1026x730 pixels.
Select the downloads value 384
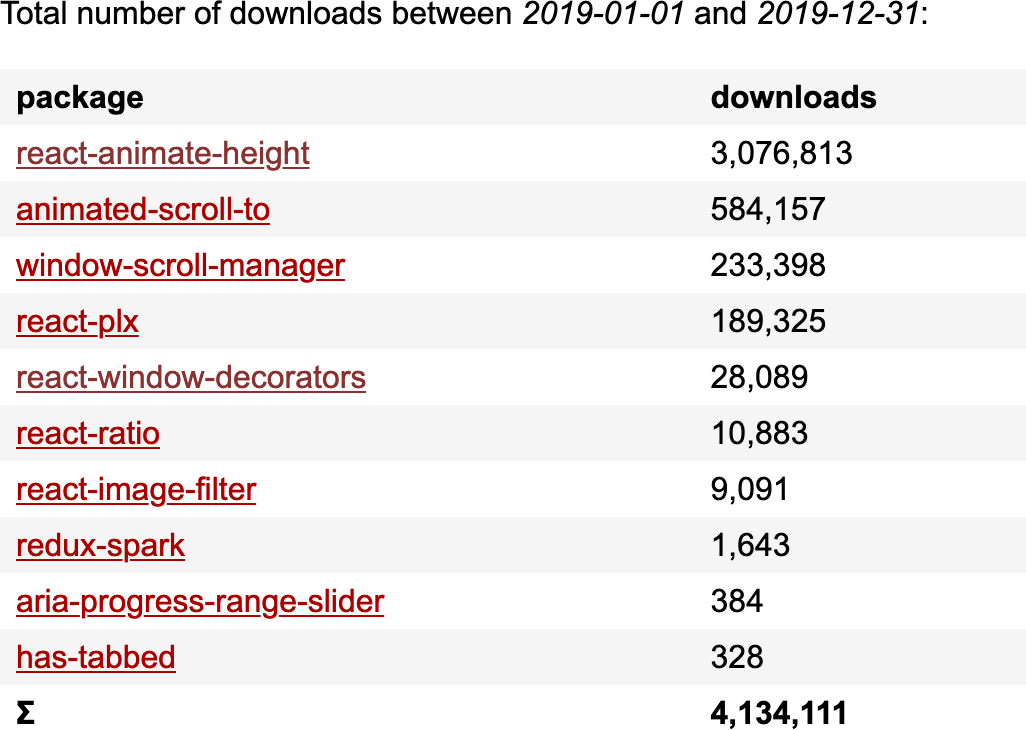[x=737, y=601]
